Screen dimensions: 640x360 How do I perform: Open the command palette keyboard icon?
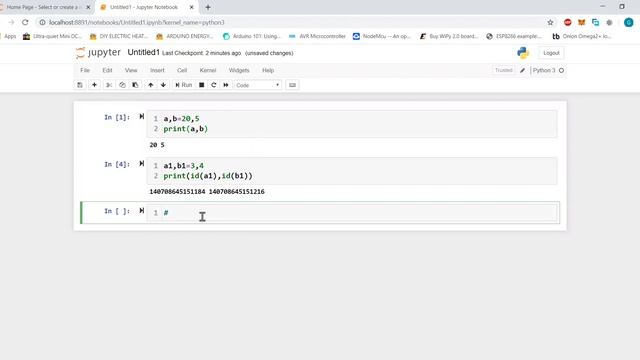pyautogui.click(x=292, y=85)
